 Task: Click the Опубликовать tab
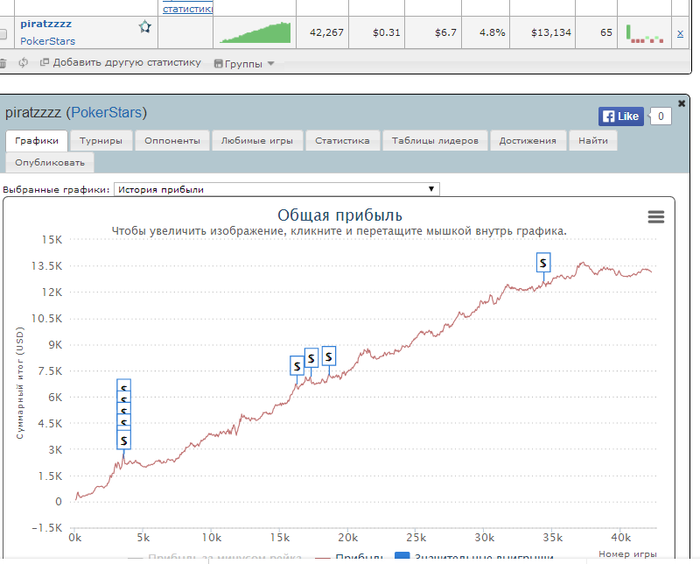(50, 163)
